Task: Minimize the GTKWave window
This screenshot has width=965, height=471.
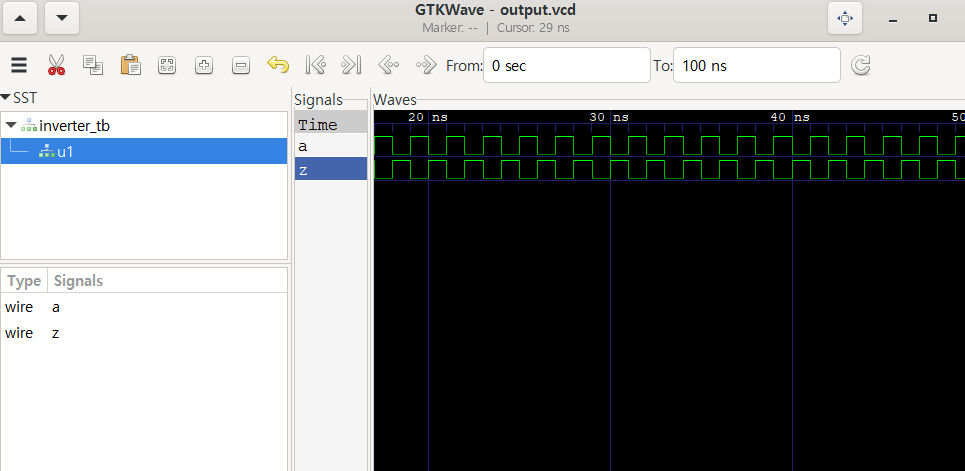Action: (893, 20)
